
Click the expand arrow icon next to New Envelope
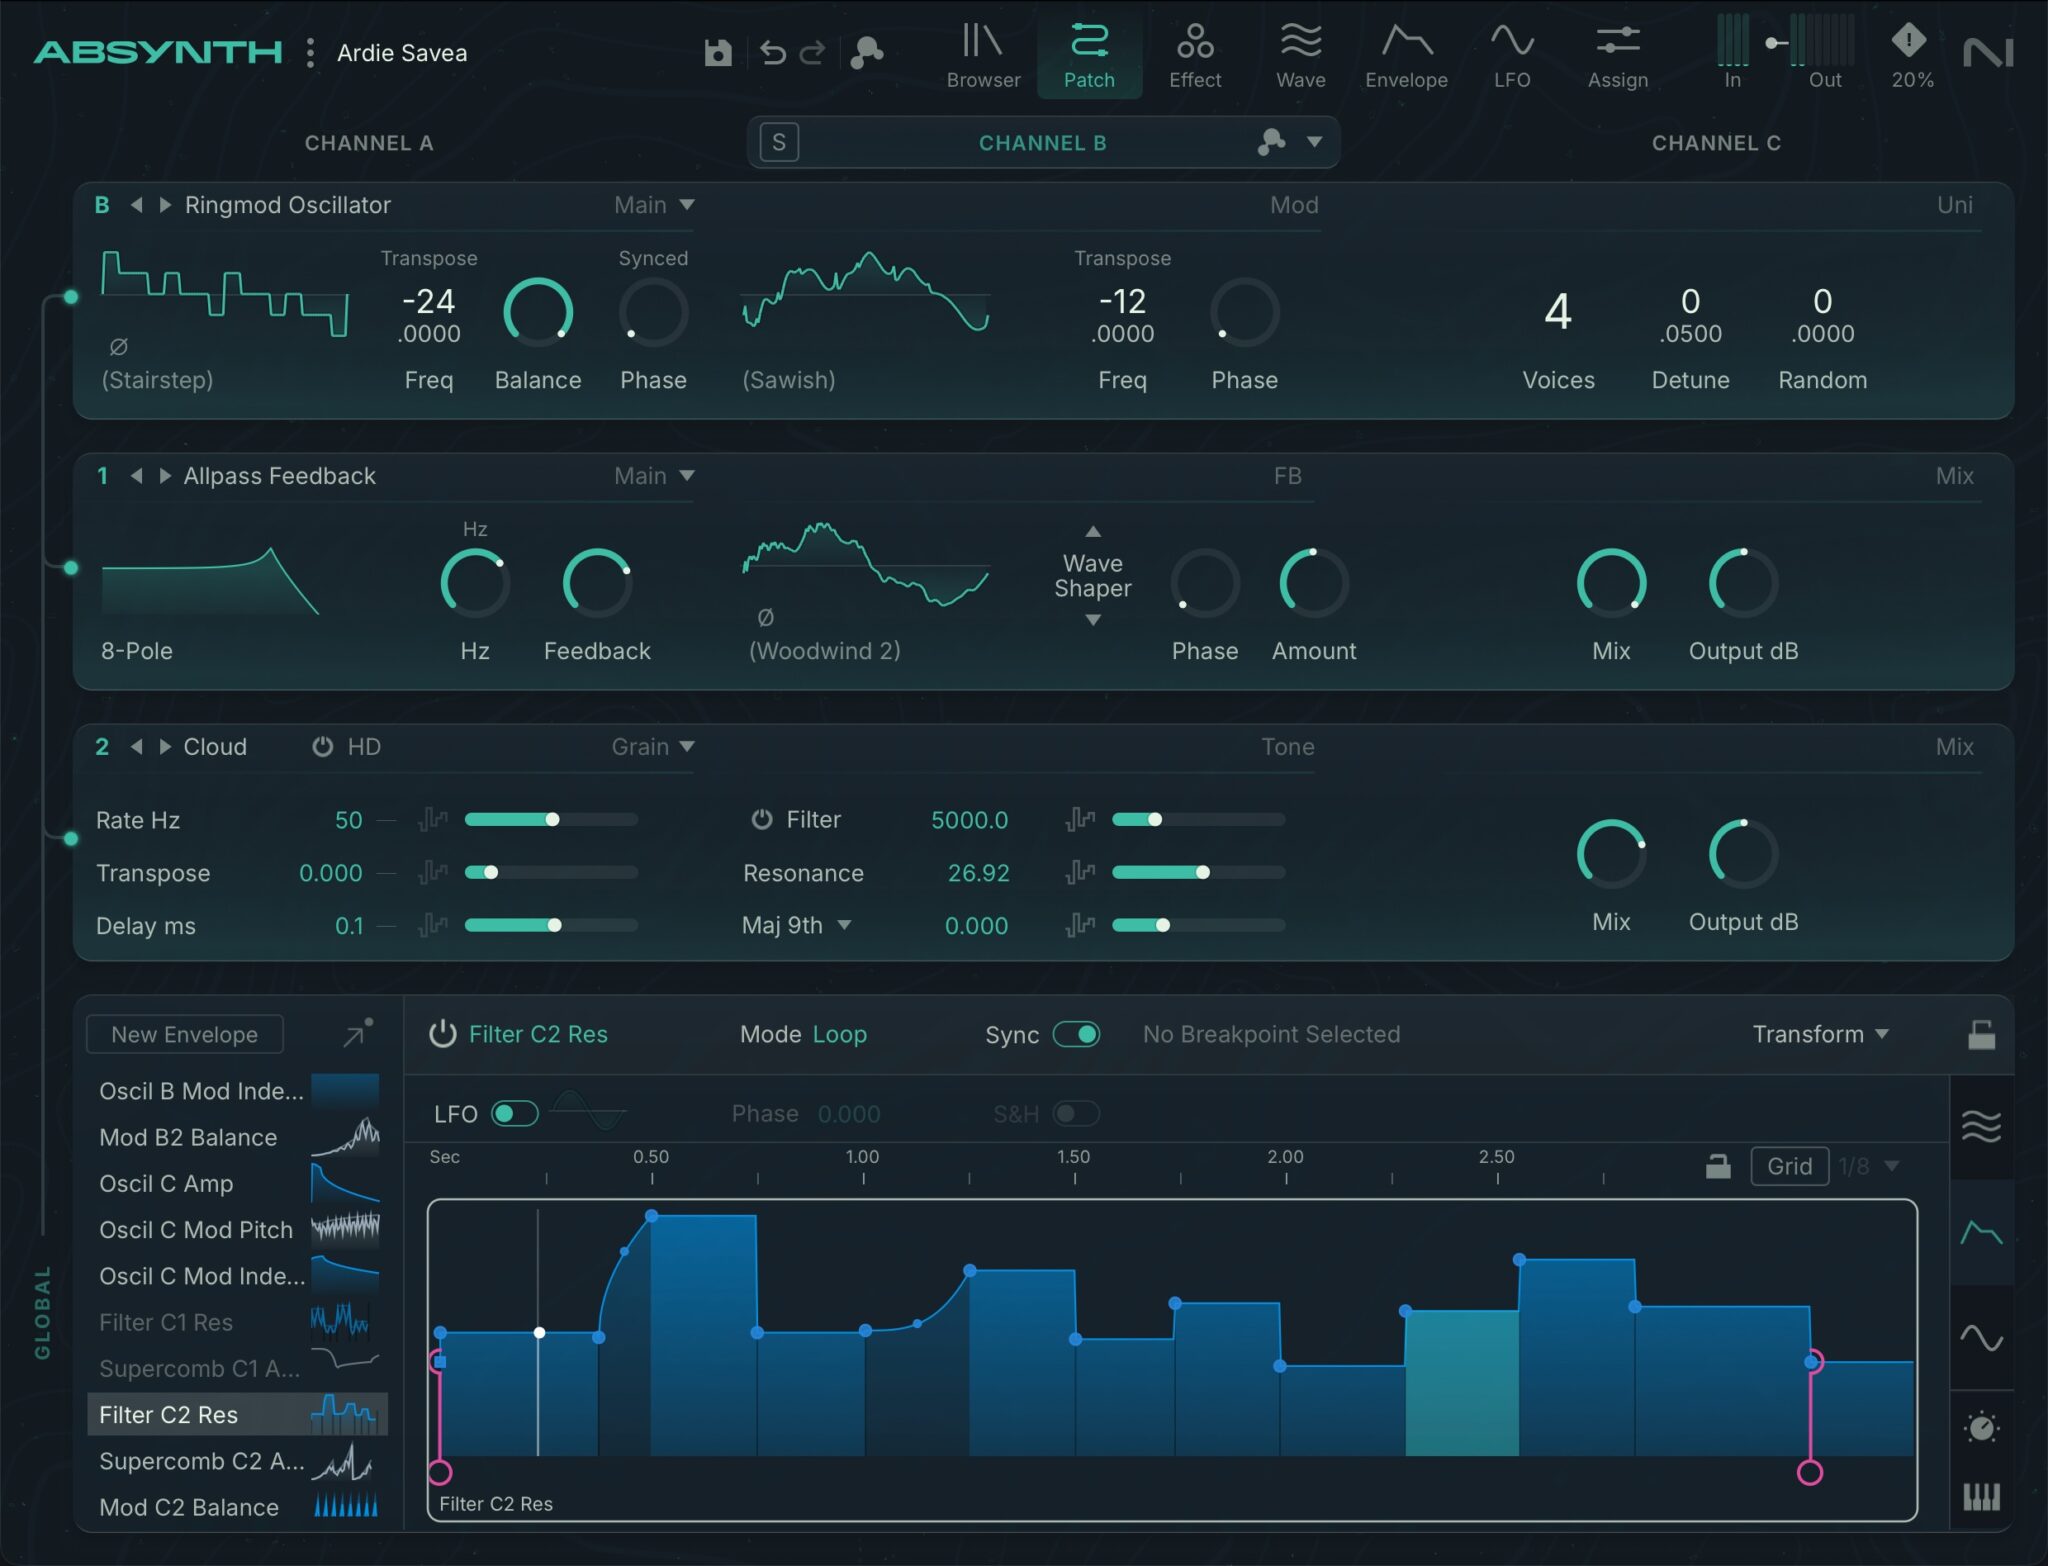tap(357, 1033)
